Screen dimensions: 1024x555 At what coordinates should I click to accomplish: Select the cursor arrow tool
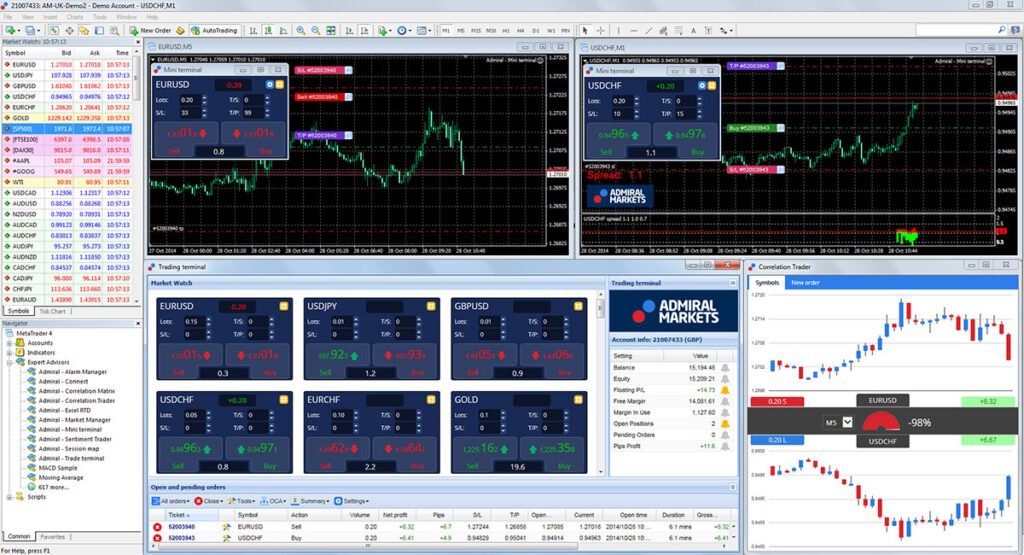pyautogui.click(x=585, y=30)
